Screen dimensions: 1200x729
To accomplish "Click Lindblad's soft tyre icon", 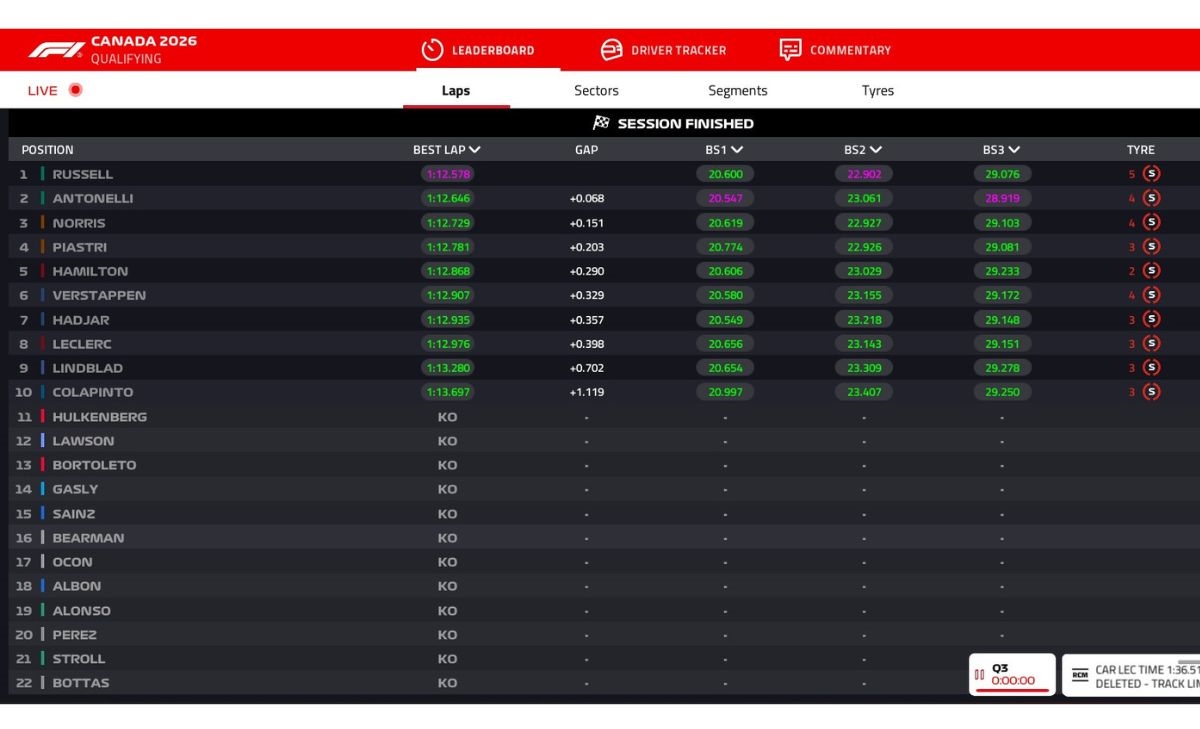I will coord(1151,368).
